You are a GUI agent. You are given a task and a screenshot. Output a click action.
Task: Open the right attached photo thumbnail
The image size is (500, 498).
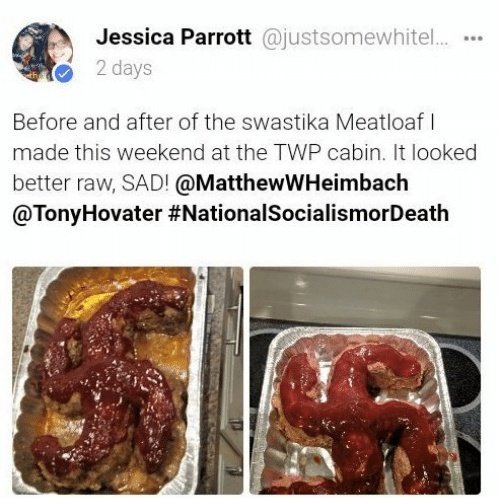pyautogui.click(x=365, y=380)
